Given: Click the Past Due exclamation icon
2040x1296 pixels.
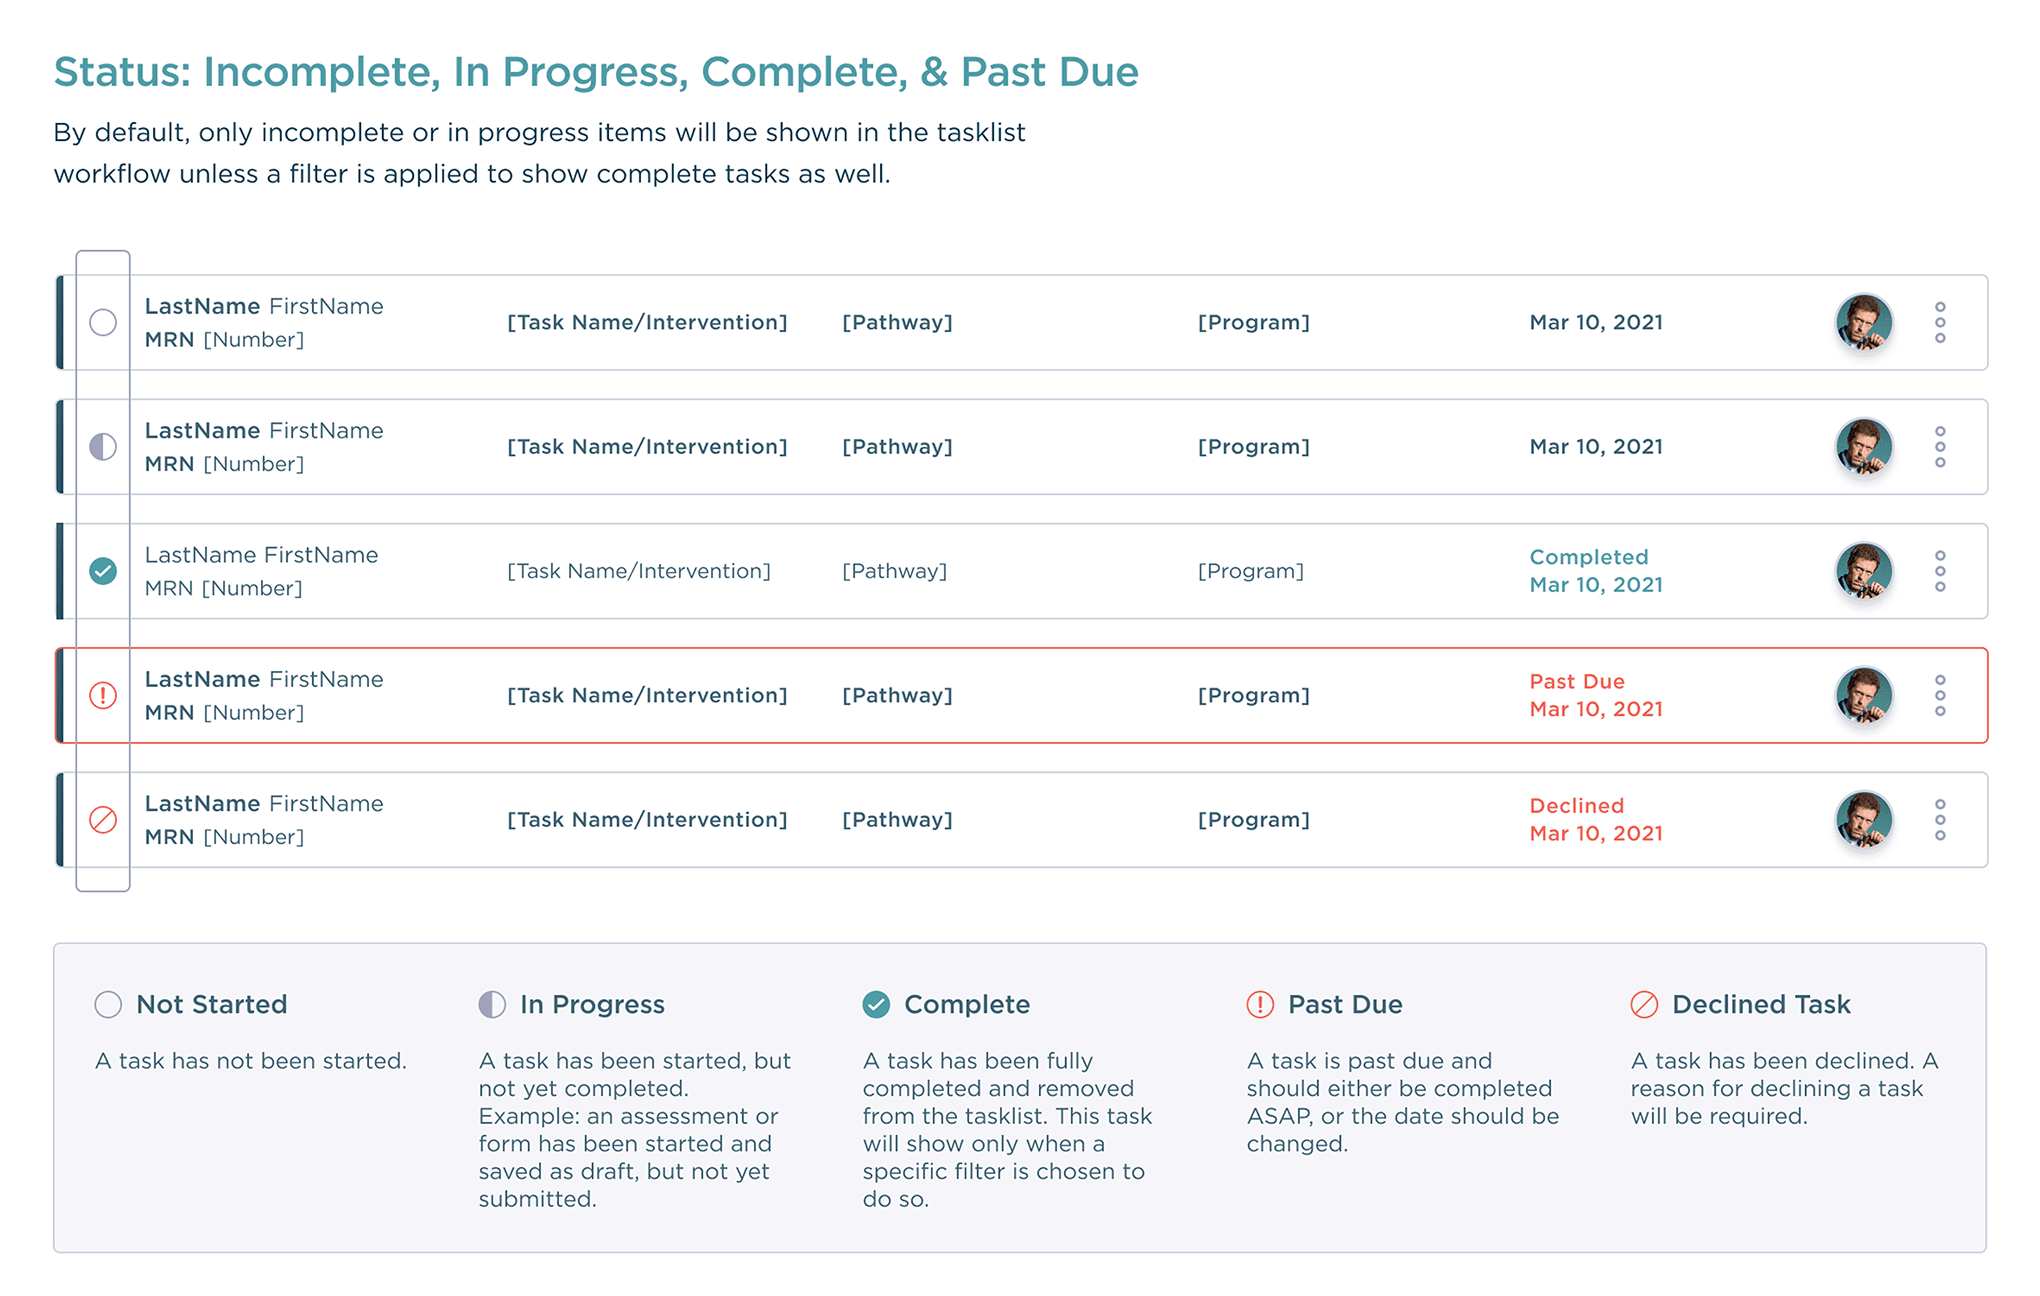Looking at the screenshot, I should coord(103,695).
